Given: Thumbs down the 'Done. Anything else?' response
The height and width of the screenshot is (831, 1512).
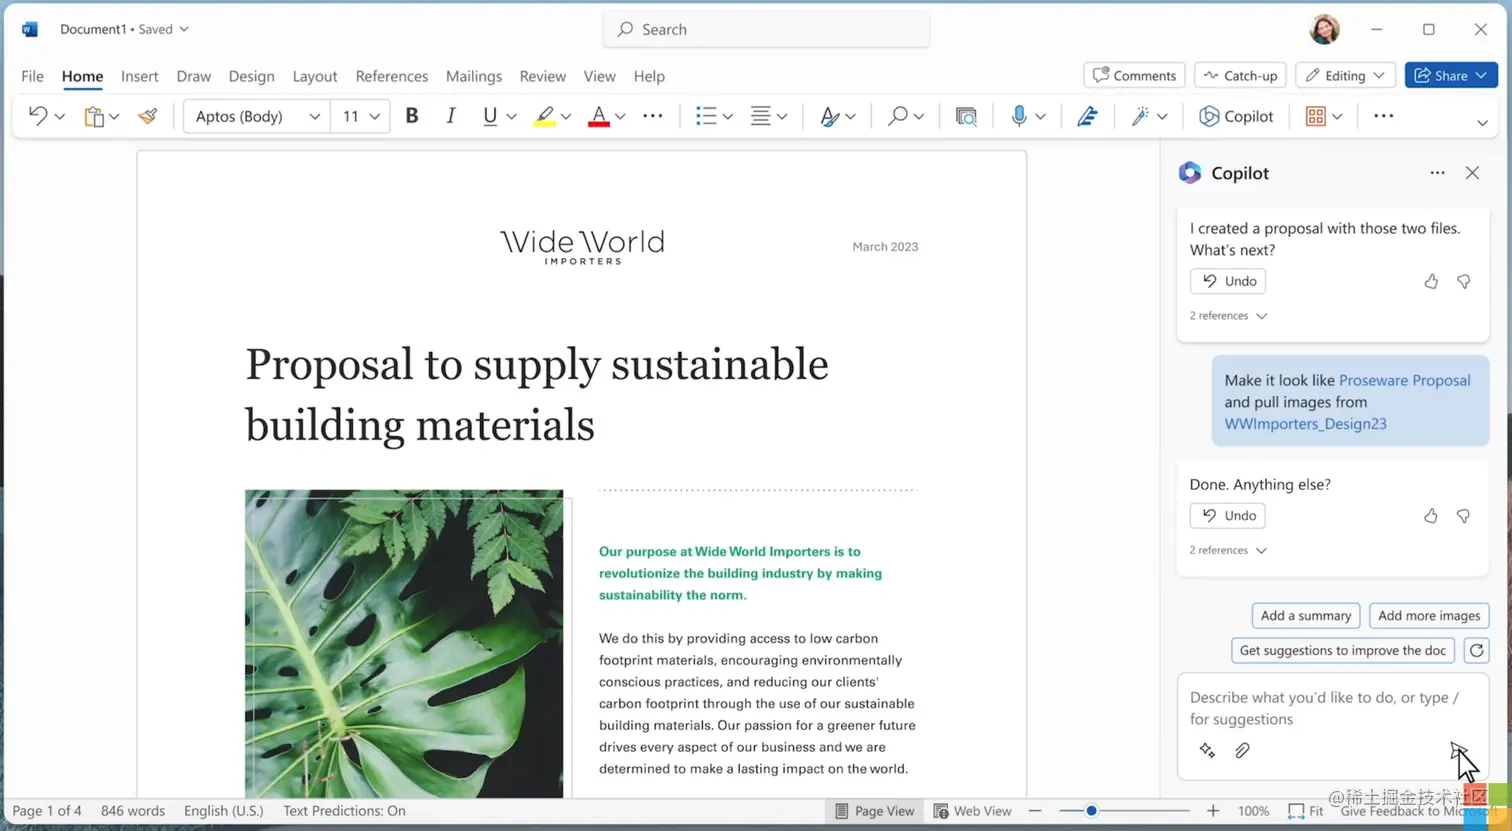Looking at the screenshot, I should click(1463, 516).
